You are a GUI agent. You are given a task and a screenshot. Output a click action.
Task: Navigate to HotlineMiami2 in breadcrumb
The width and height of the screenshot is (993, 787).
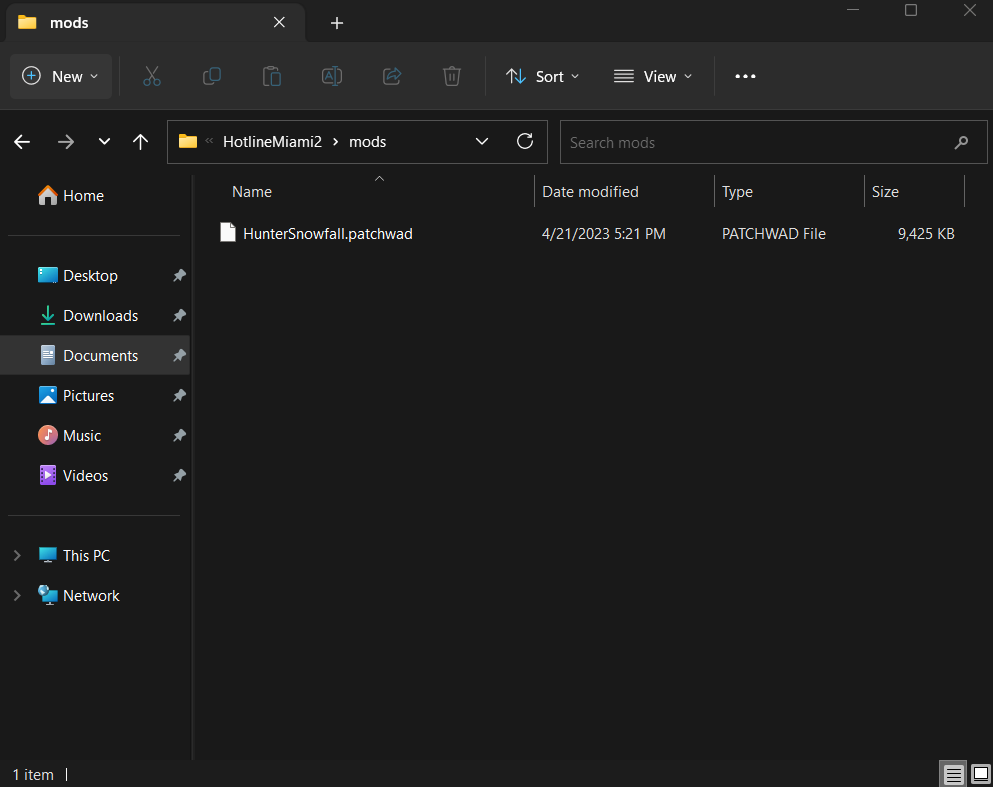point(272,142)
